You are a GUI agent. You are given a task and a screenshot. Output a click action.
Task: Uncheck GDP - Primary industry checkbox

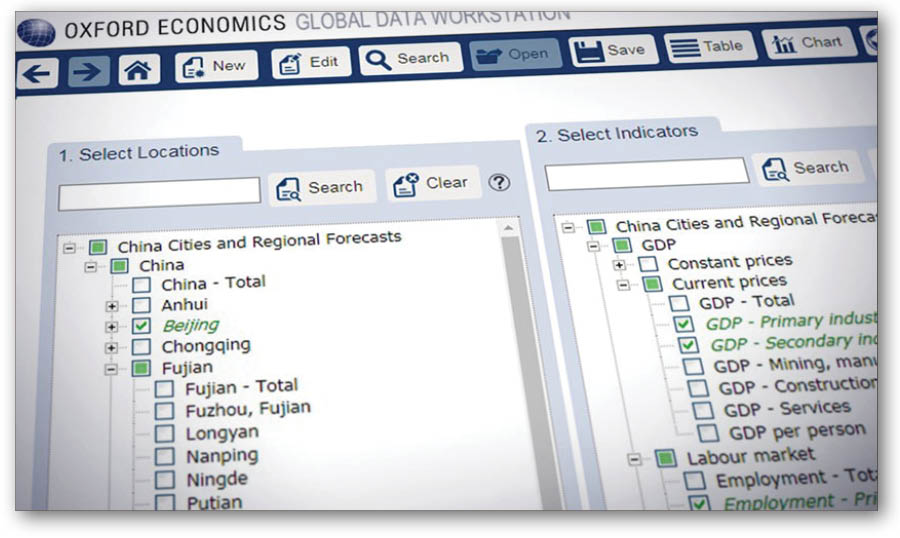click(x=684, y=324)
